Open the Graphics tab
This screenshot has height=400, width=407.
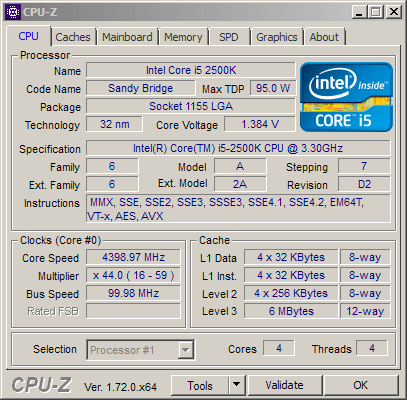pos(277,37)
